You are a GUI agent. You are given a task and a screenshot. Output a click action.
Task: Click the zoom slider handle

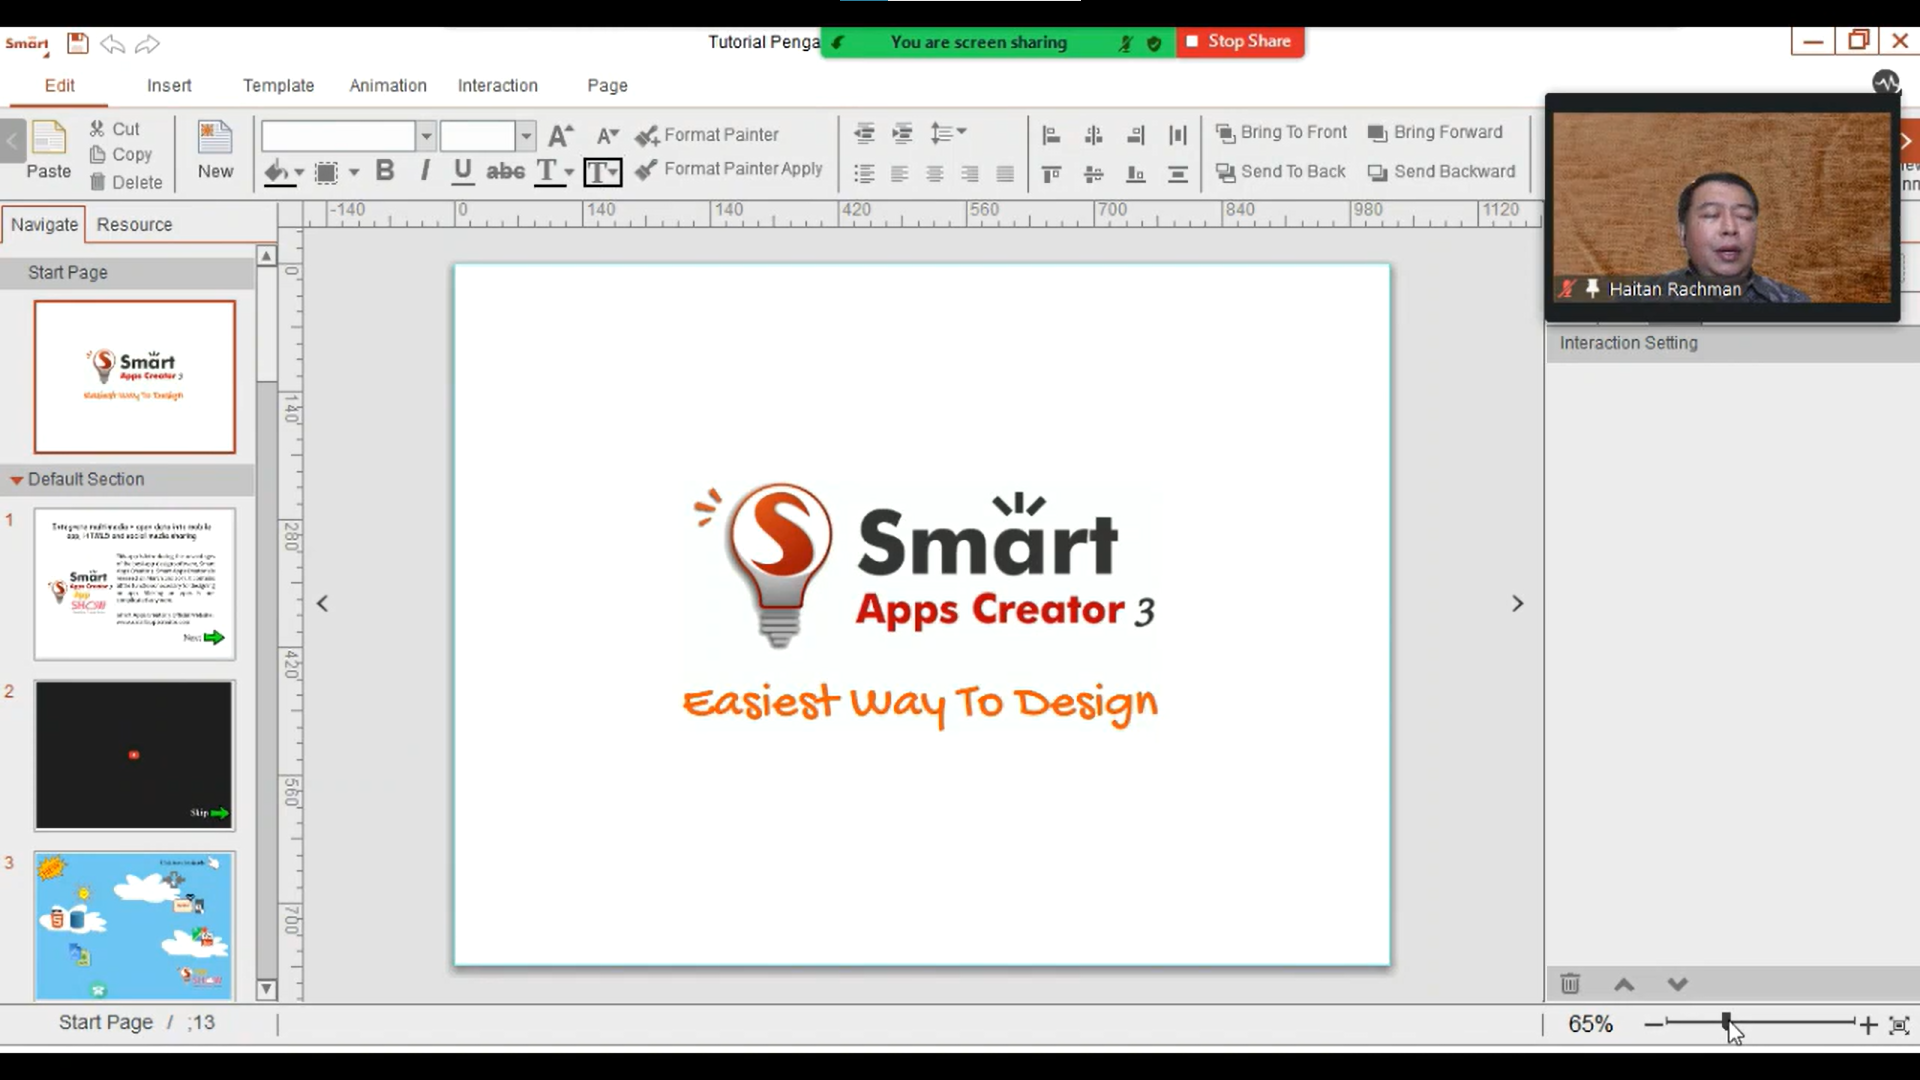[1726, 1023]
